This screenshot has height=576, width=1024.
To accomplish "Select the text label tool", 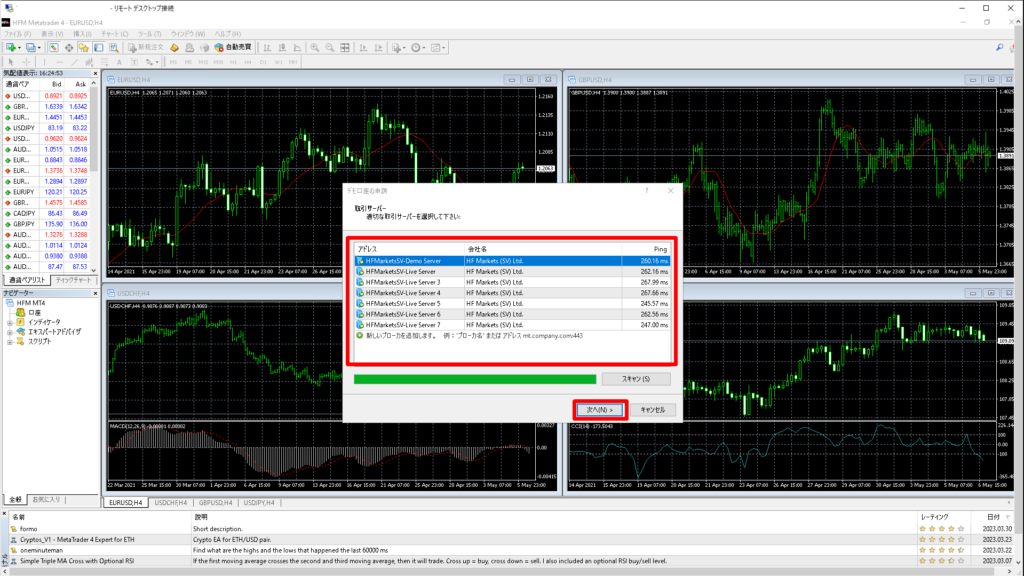I will pos(135,62).
